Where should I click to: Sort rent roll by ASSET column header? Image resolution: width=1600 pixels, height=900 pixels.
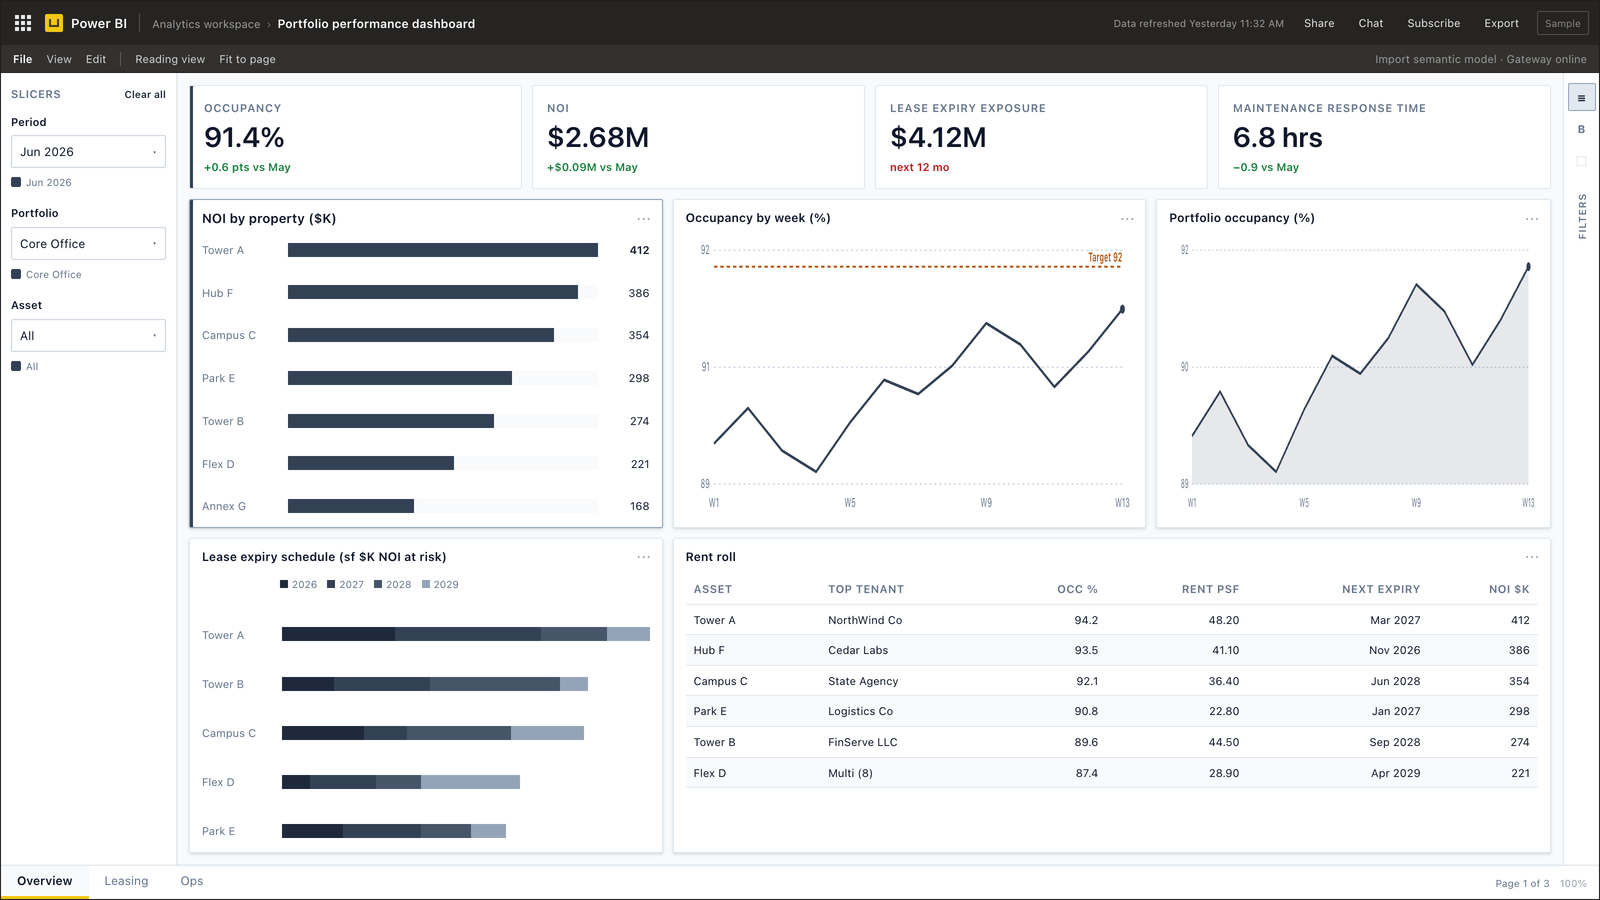pos(713,589)
